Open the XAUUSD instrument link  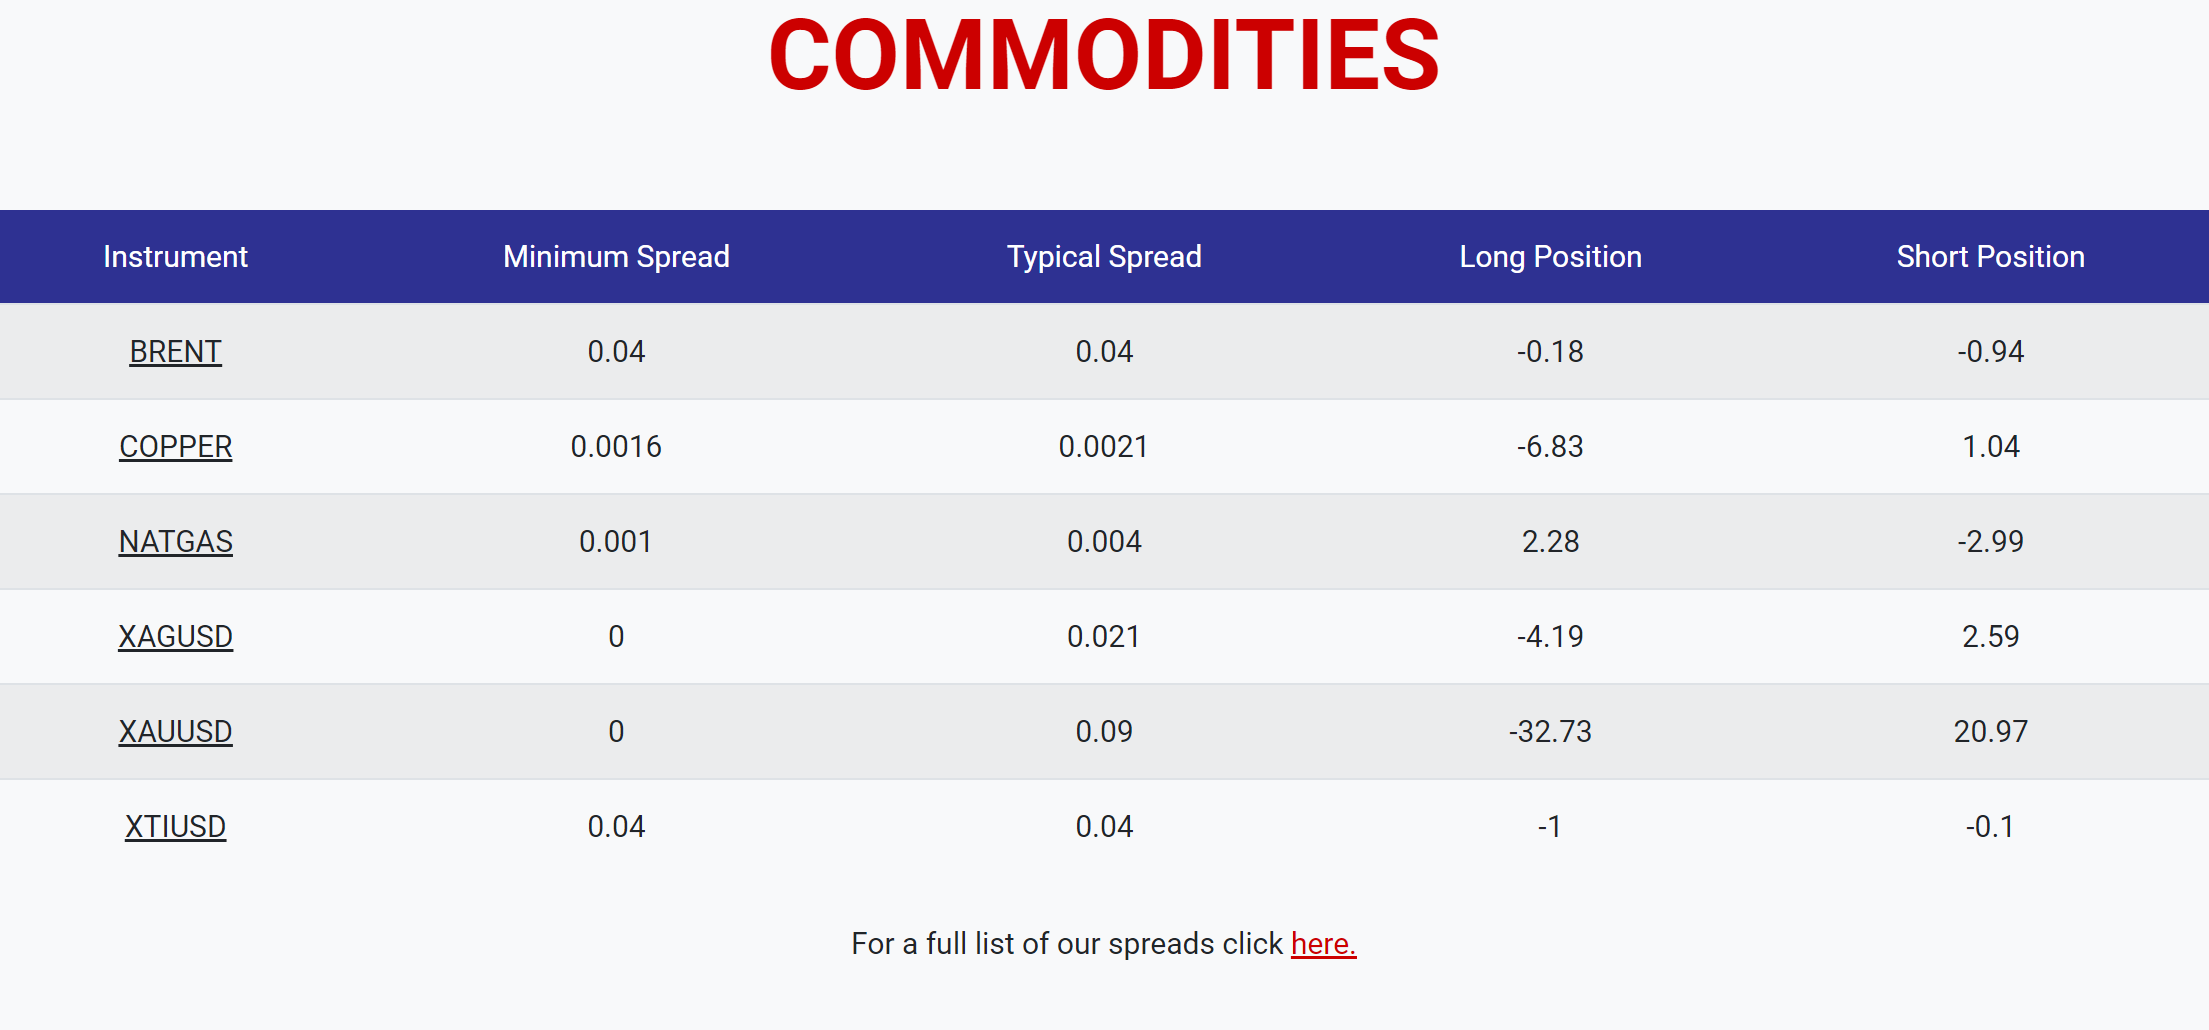tap(175, 732)
